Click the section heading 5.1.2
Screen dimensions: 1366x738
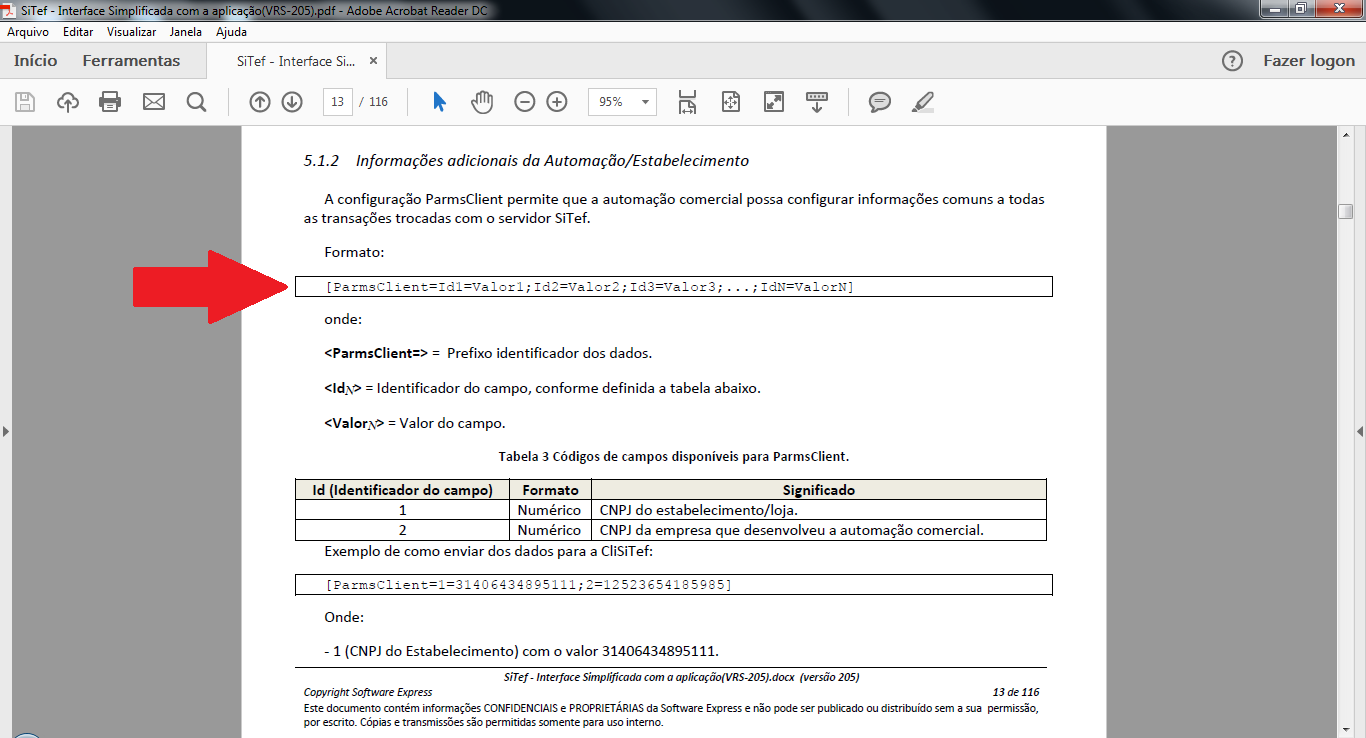pos(526,160)
